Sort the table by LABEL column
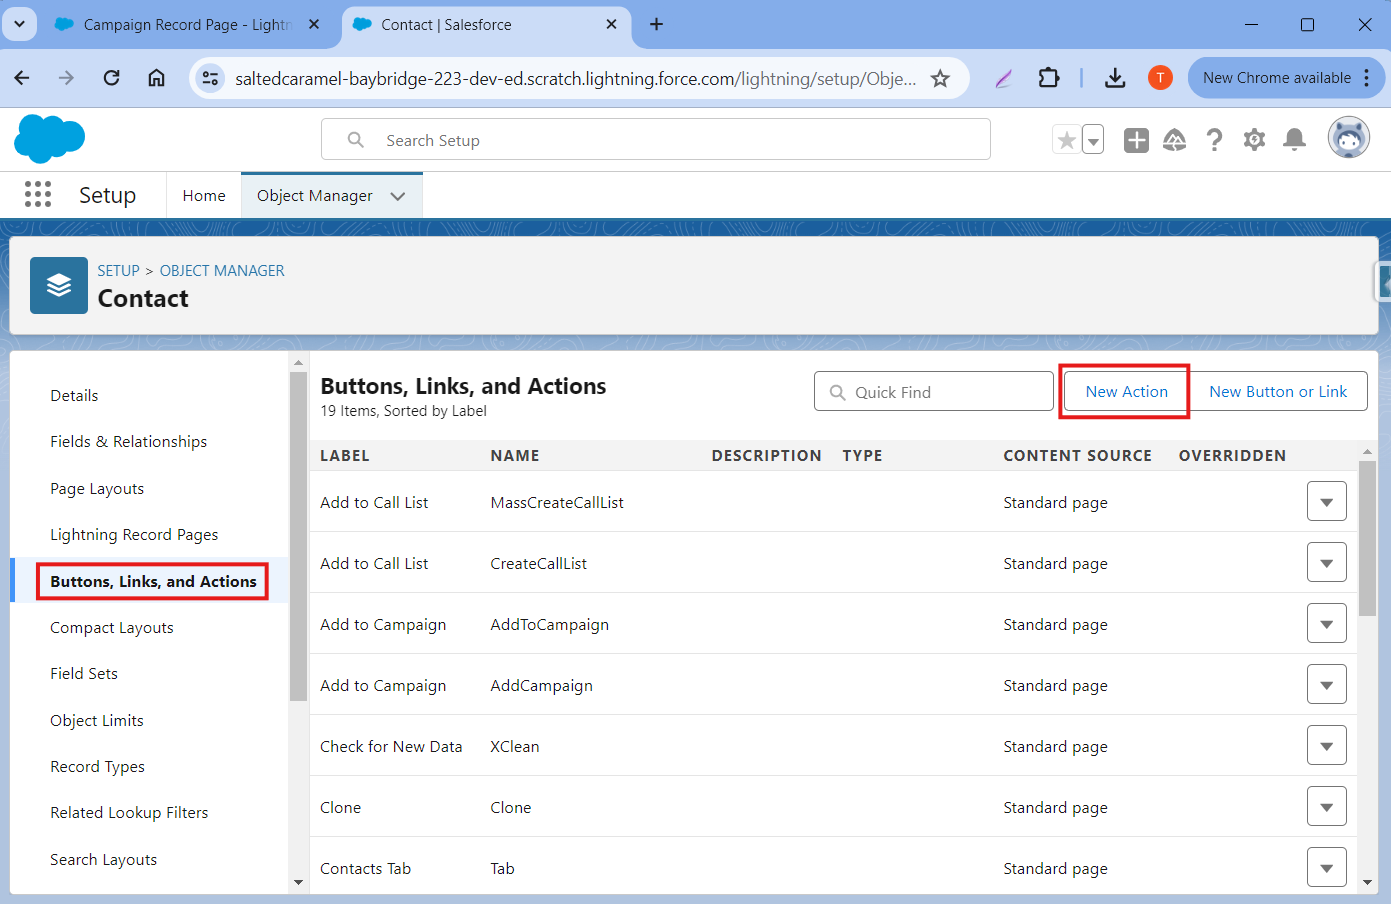1391x904 pixels. 345,456
